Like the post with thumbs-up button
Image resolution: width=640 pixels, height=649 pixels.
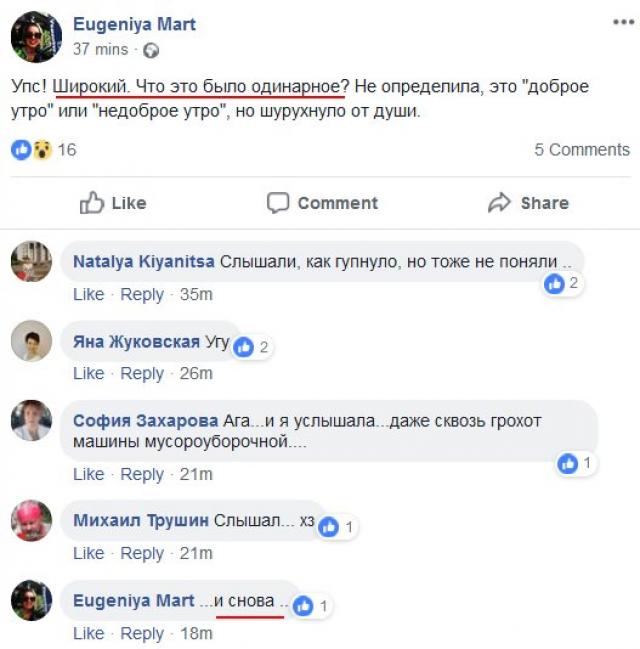(113, 203)
